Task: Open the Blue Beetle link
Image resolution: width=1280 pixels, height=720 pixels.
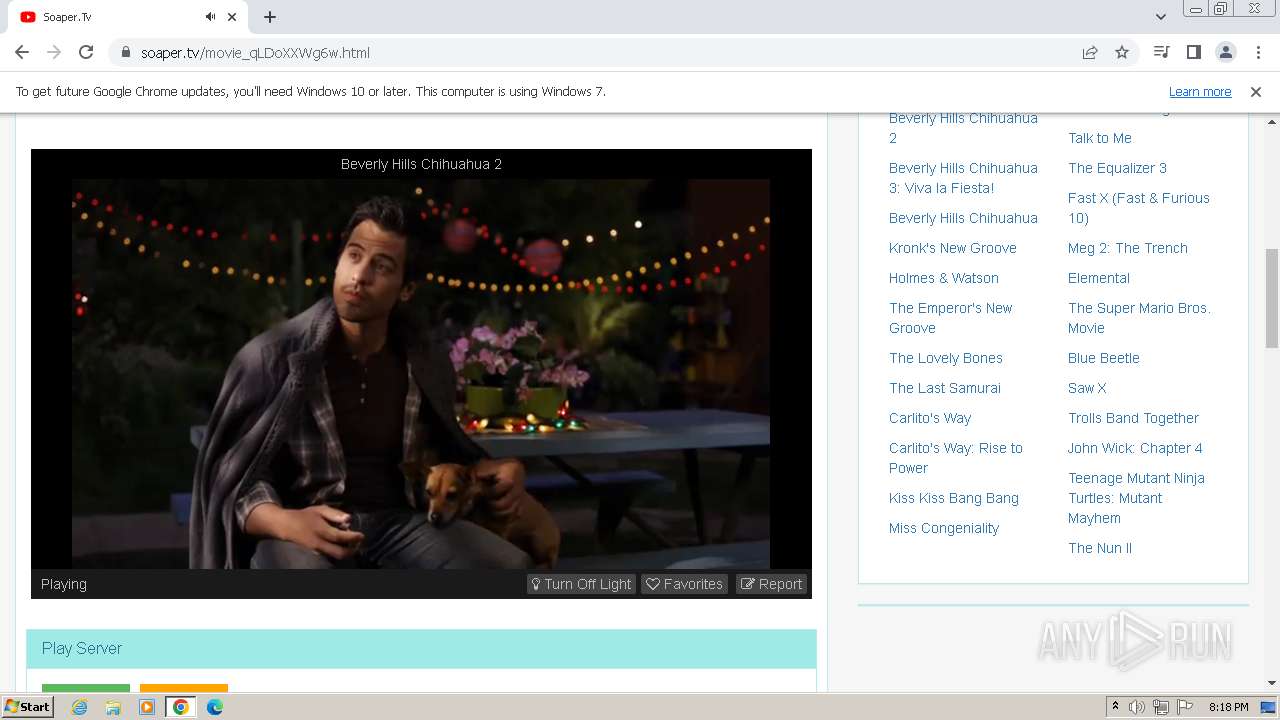Action: pos(1103,358)
